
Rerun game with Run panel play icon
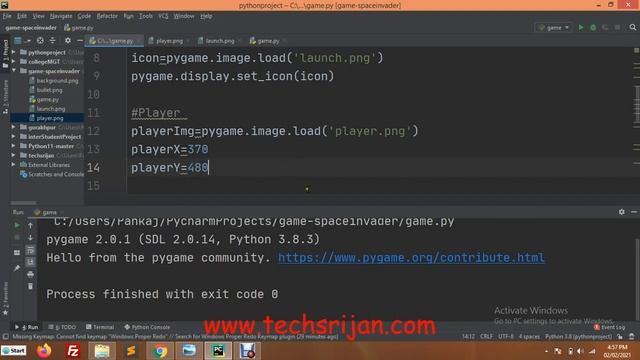(17, 225)
